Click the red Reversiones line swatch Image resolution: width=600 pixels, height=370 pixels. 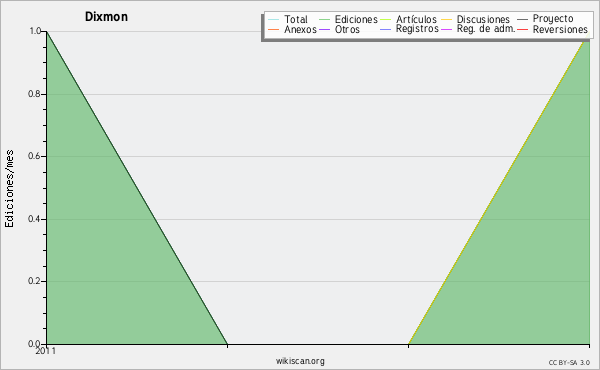(522, 29)
